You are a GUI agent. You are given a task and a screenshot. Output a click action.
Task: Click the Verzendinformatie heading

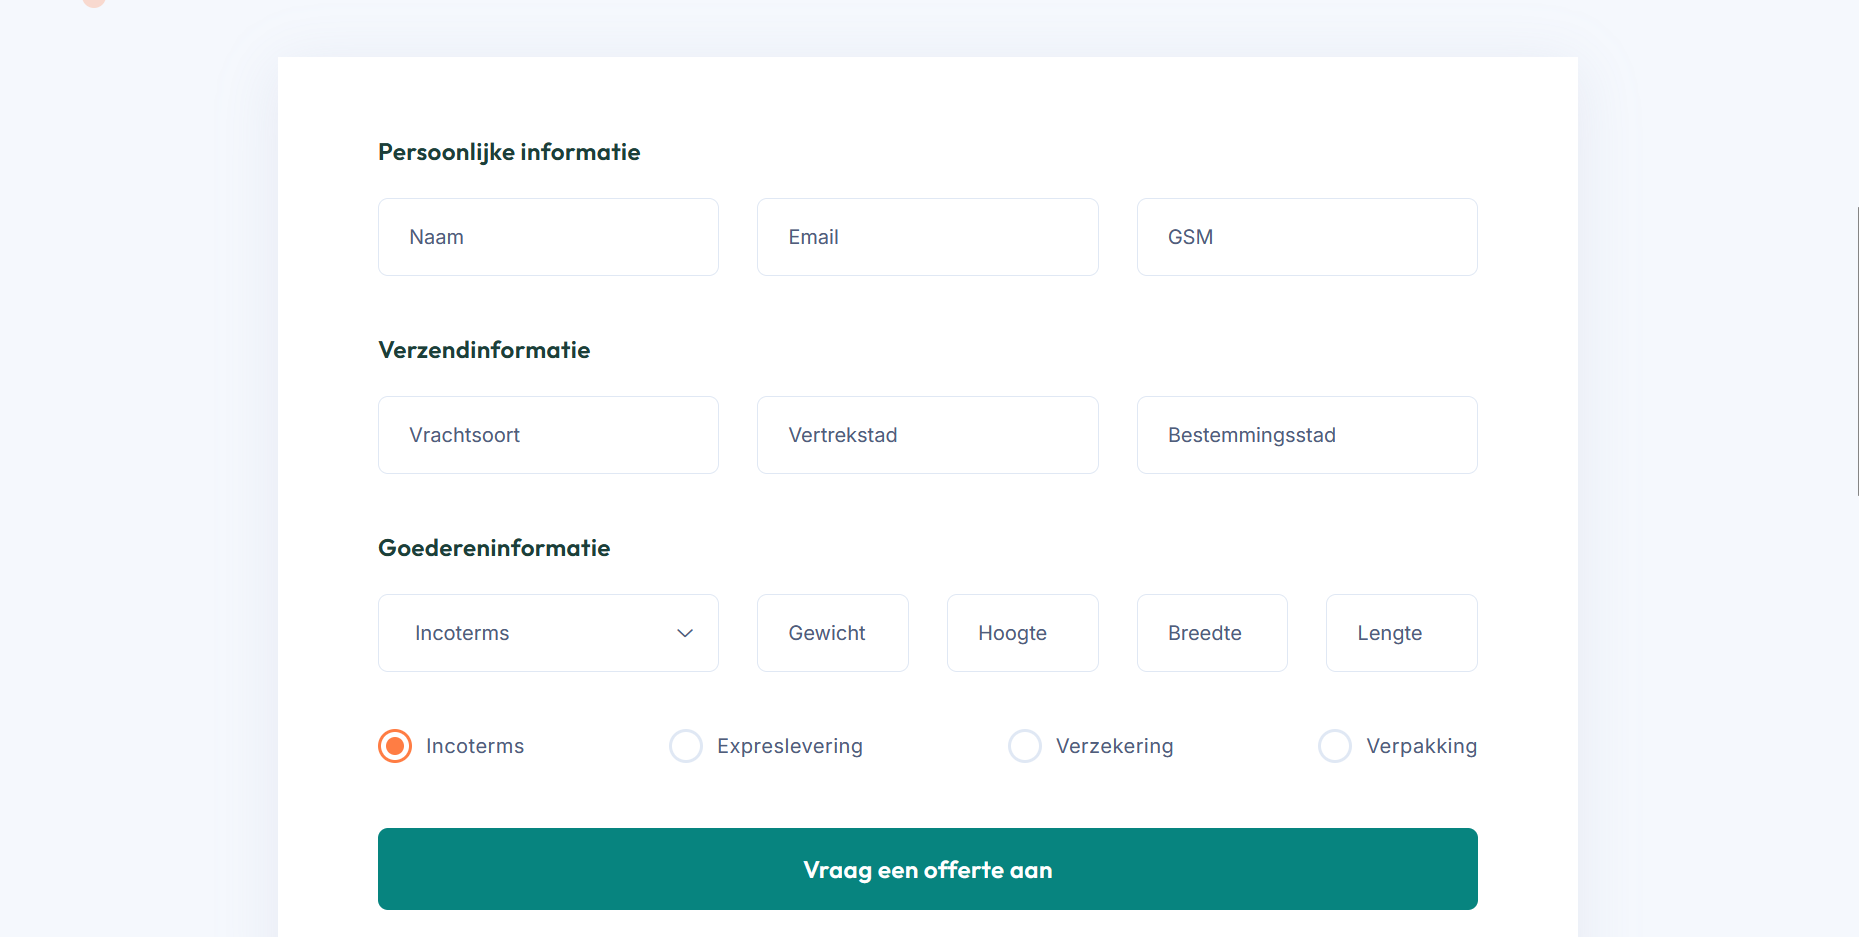point(484,350)
